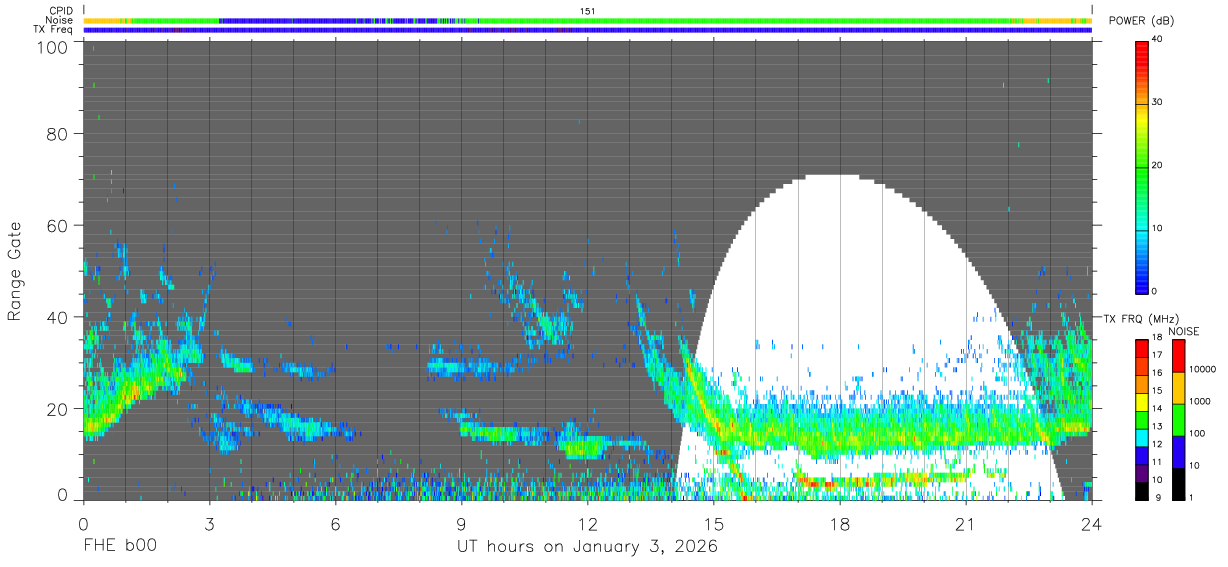The height and width of the screenshot is (567, 1228).
Task: Click the CPID label at top left
Action: click(x=61, y=11)
